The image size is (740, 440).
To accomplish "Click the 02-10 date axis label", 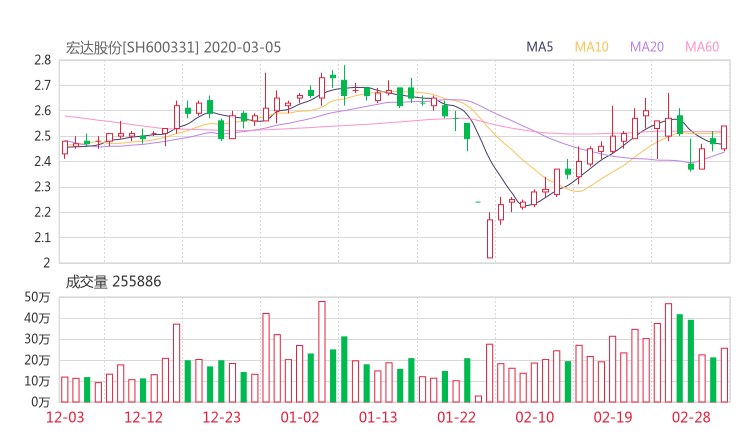I will 535,417.
